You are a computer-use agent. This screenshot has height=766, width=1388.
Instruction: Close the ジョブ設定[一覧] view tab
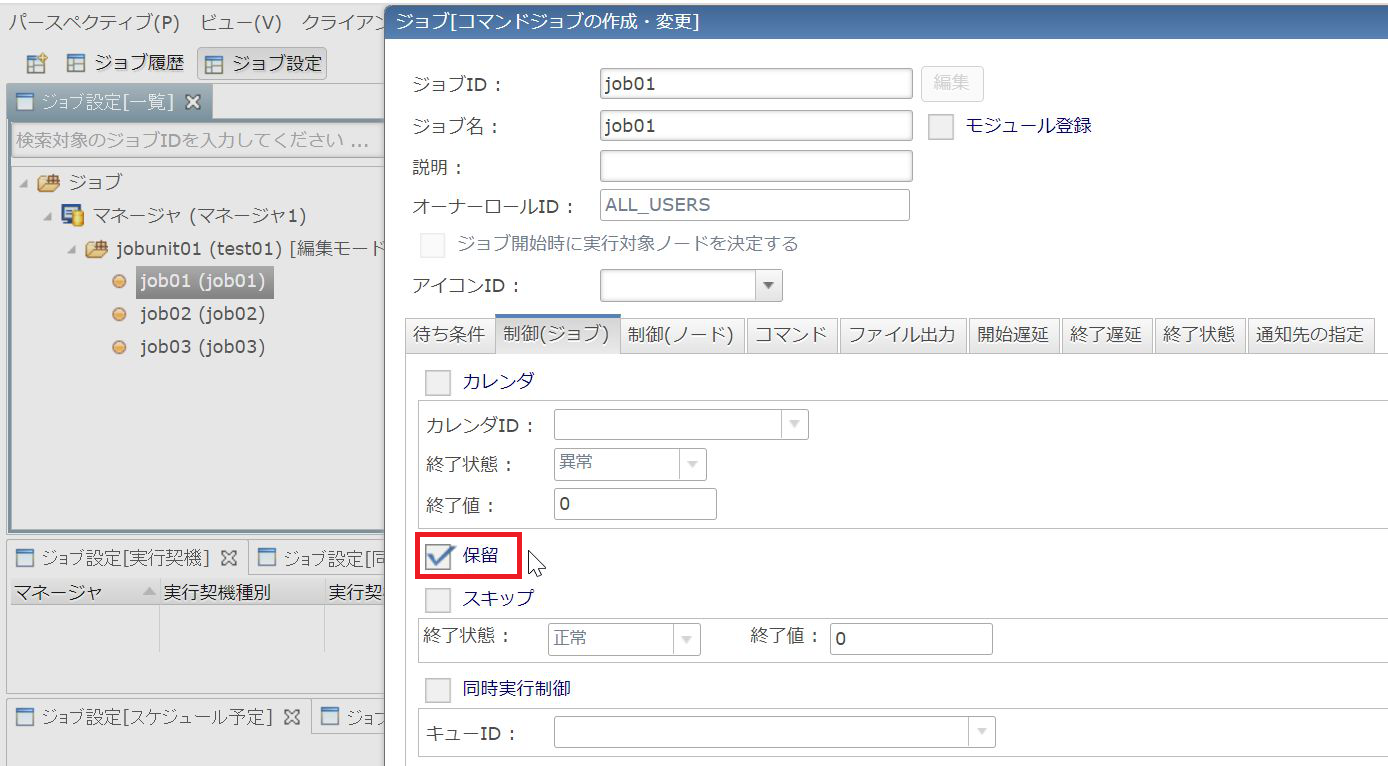194,102
